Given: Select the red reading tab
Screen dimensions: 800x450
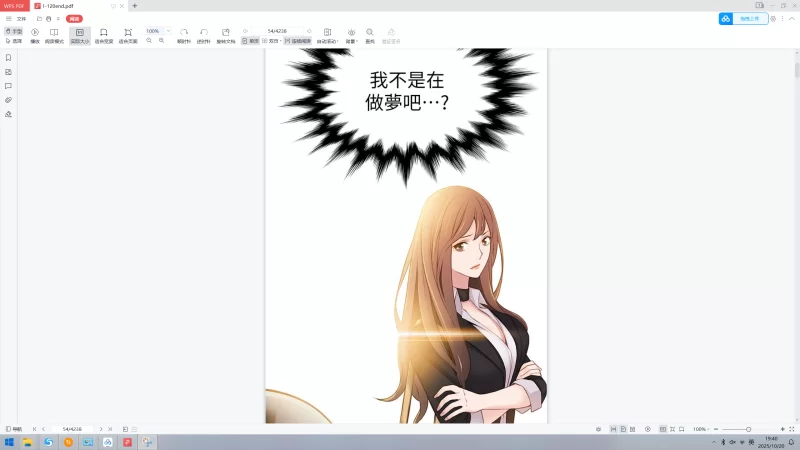Looking at the screenshot, I should point(74,19).
